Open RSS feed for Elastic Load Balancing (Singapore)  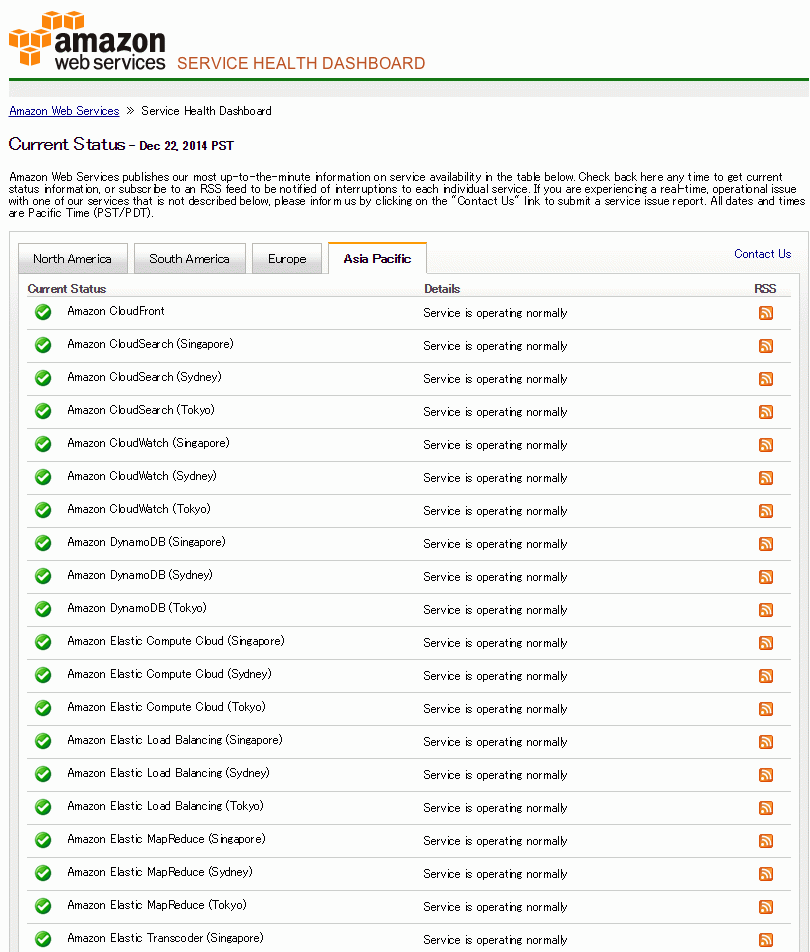(766, 742)
